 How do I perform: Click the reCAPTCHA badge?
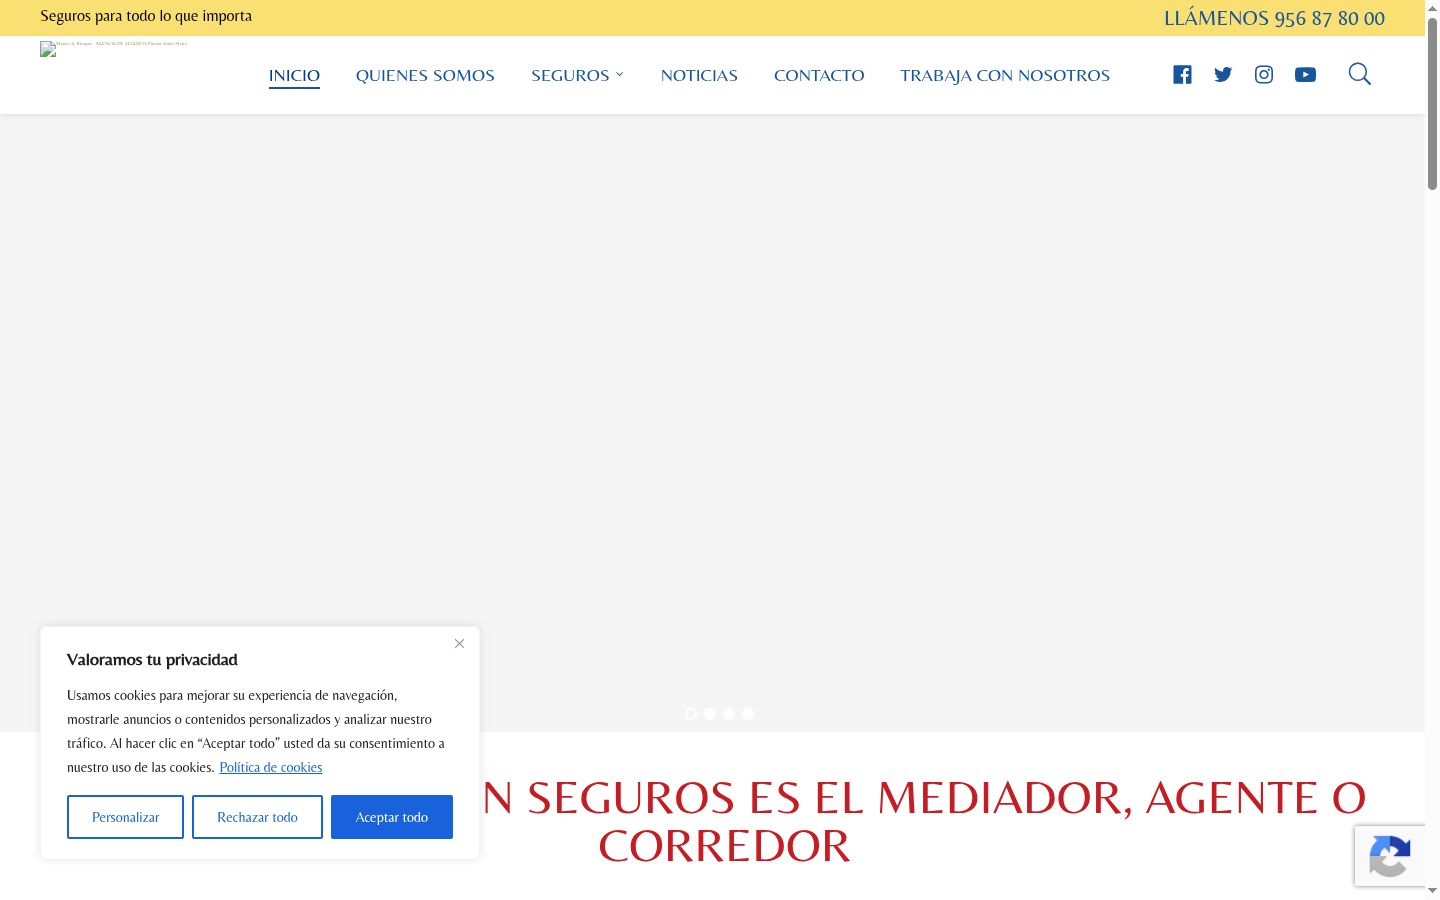(1390, 856)
